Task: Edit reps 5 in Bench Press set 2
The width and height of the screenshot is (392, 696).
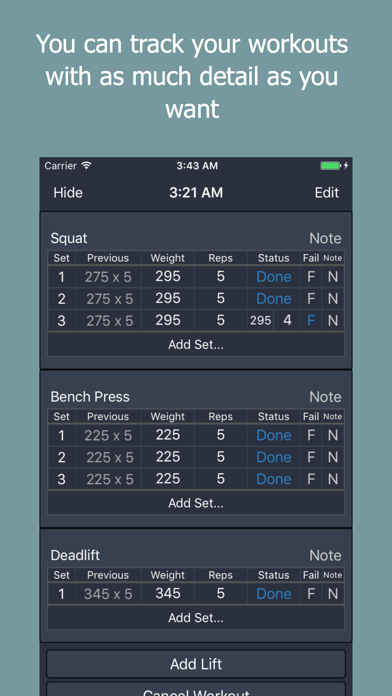Action: pyautogui.click(x=221, y=457)
